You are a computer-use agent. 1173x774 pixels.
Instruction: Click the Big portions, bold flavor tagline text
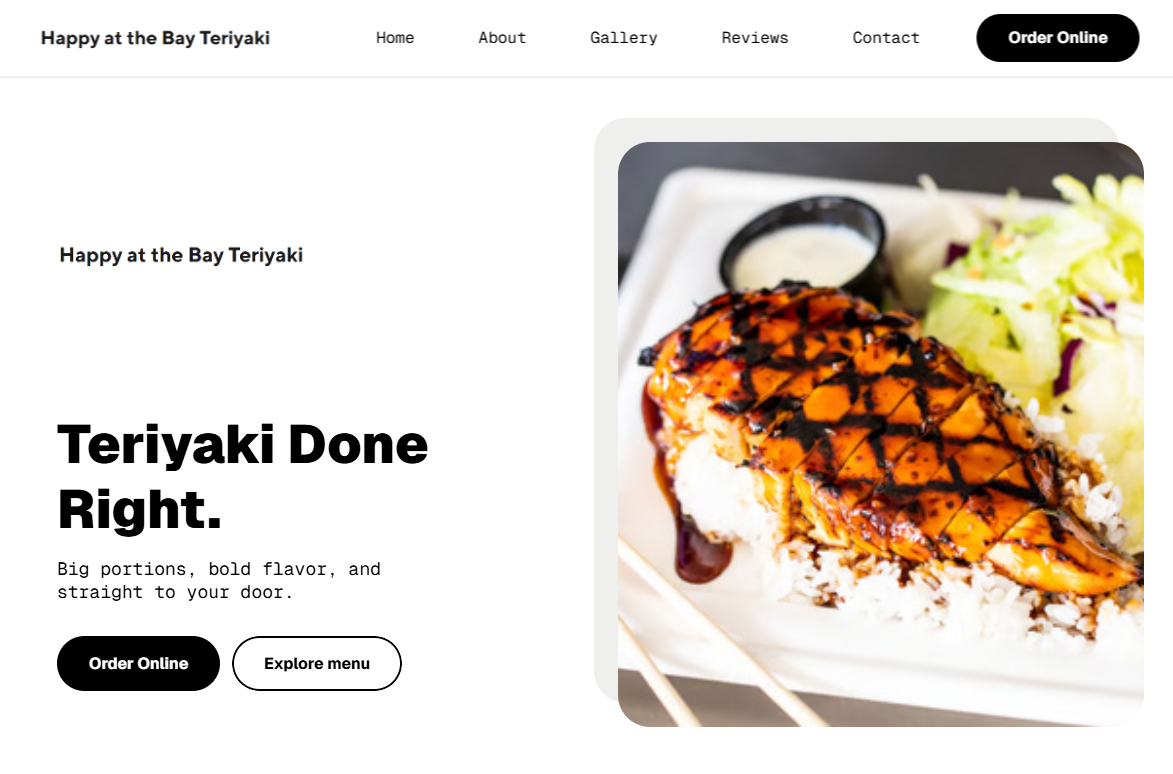pyautogui.click(x=218, y=580)
